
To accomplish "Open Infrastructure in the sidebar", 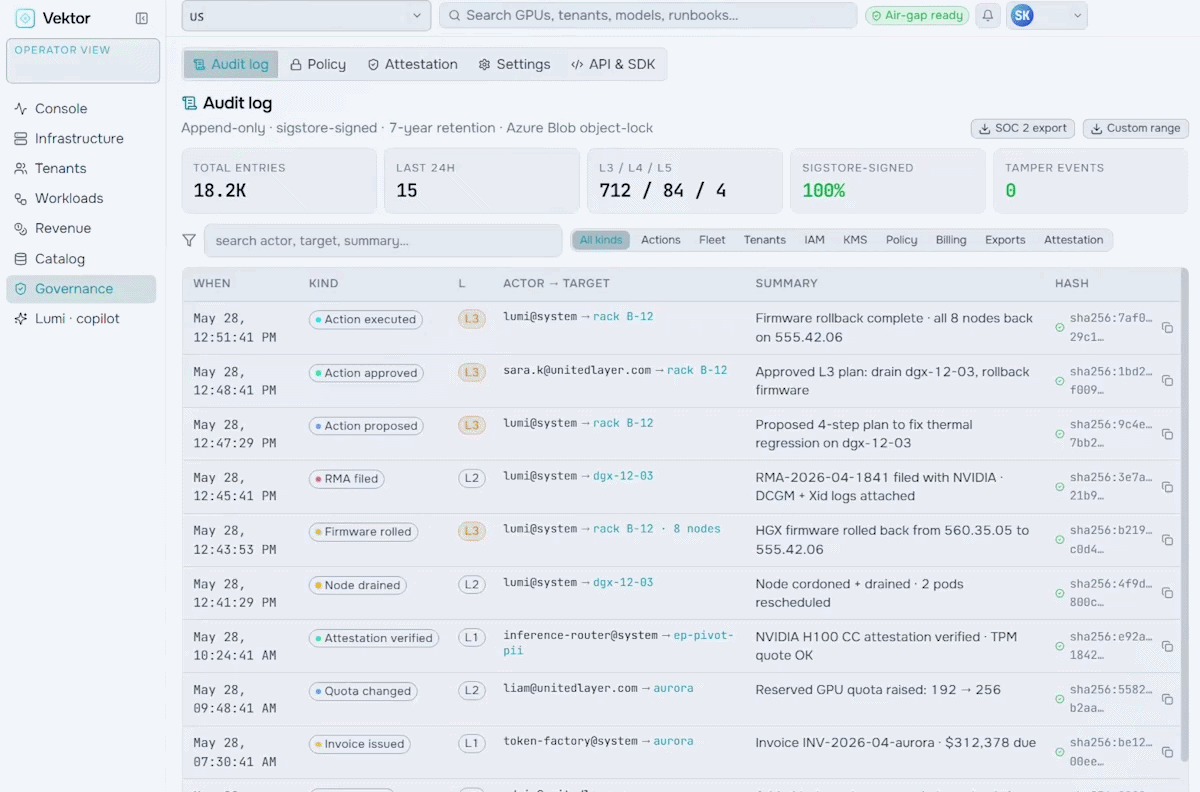I will click(81, 139).
